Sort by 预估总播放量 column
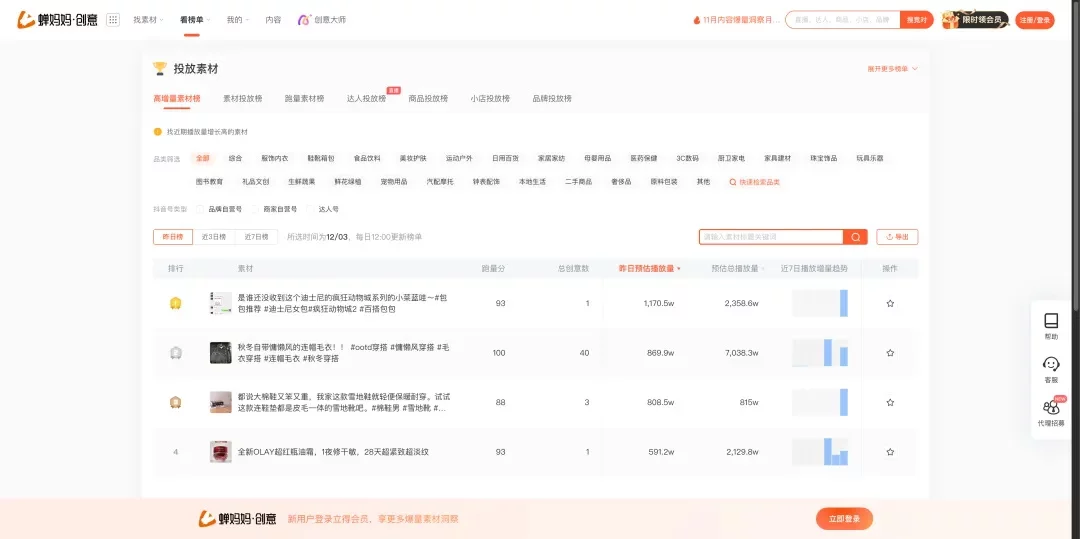Viewport: 1080px width, 539px height. pyautogui.click(x=738, y=268)
